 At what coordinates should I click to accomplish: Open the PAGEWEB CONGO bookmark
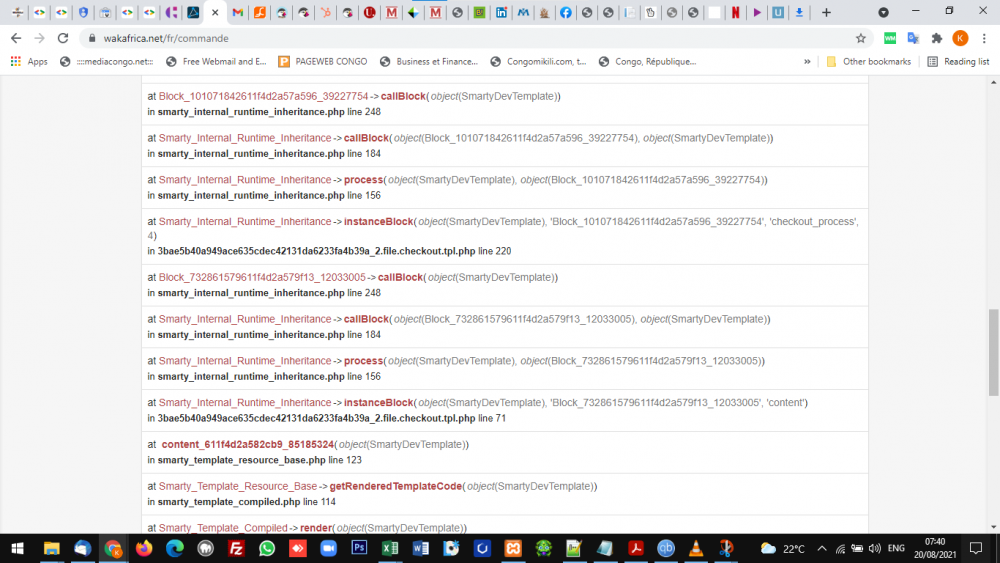tap(323, 62)
